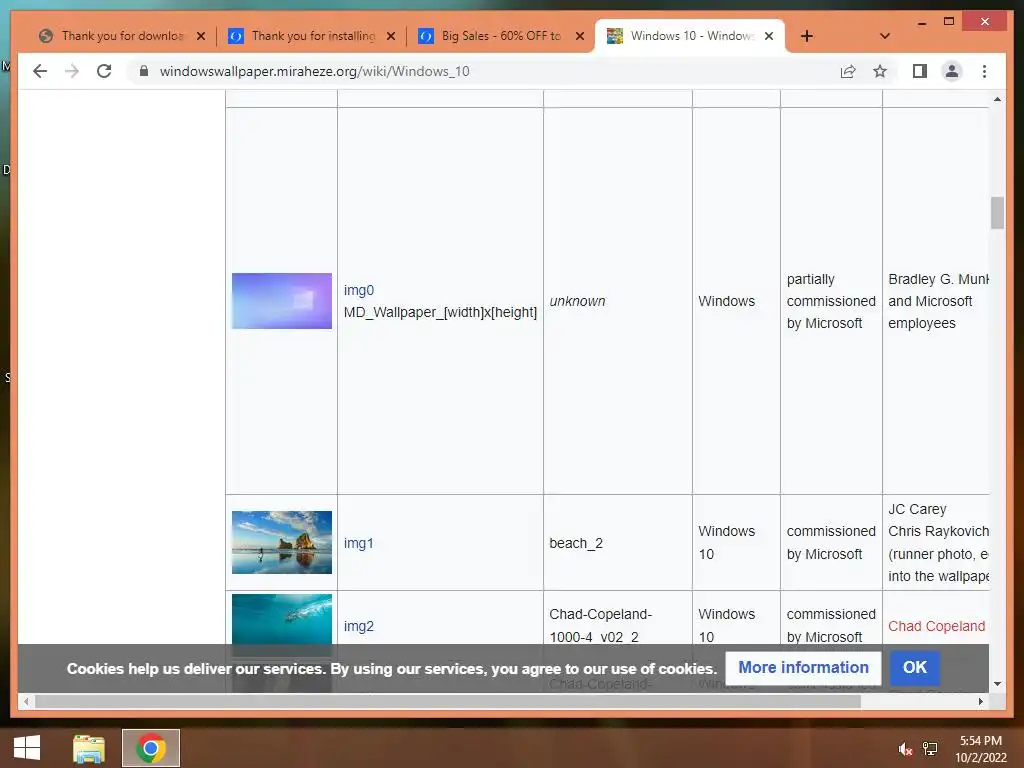Select 'JC Carey' author text
The image size is (1024, 768).
(917, 509)
